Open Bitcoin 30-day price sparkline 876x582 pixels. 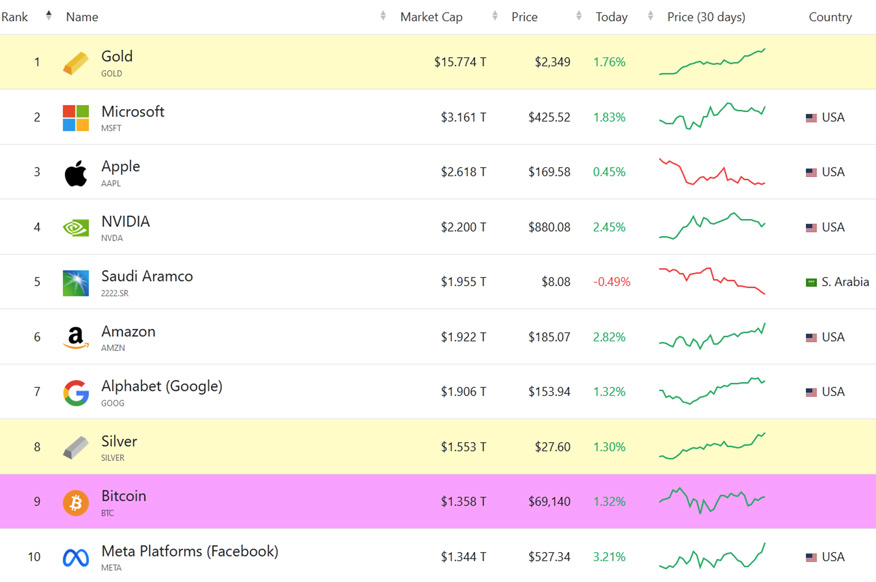tap(712, 500)
